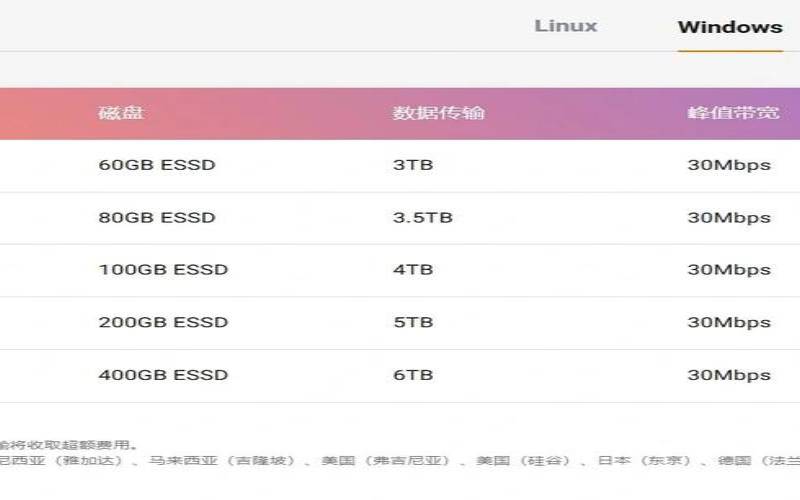800x500 pixels.
Task: Click the 3TB data transfer value
Action: tap(413, 165)
